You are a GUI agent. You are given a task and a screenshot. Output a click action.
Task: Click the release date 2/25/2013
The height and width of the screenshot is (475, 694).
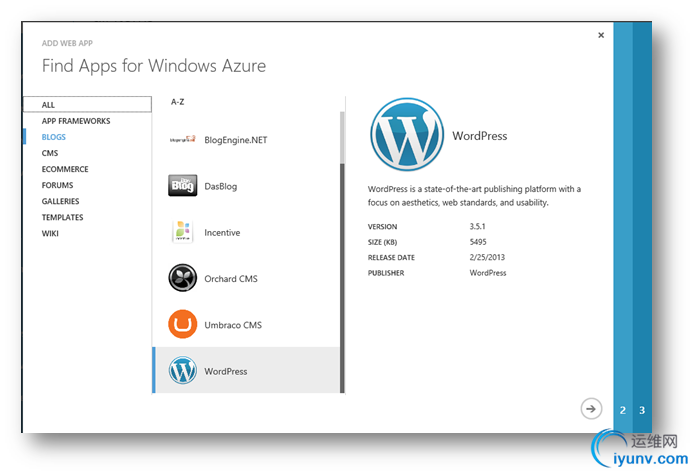point(487,257)
